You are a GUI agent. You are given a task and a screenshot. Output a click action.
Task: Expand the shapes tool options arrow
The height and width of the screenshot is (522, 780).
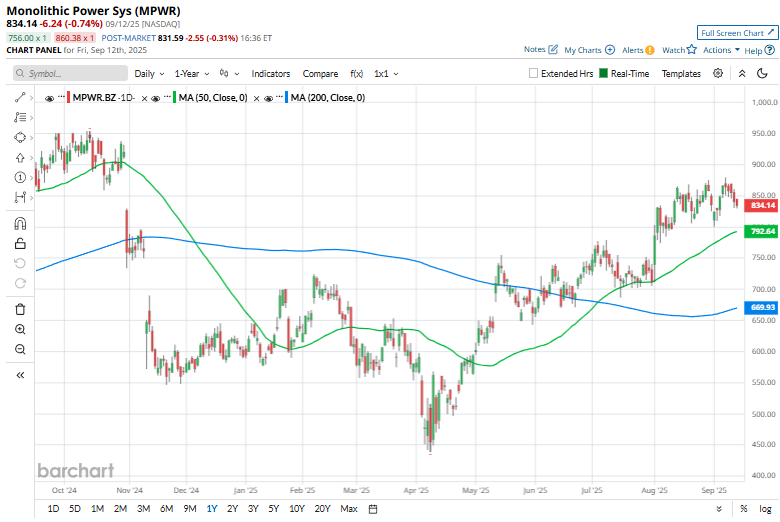(x=31, y=138)
